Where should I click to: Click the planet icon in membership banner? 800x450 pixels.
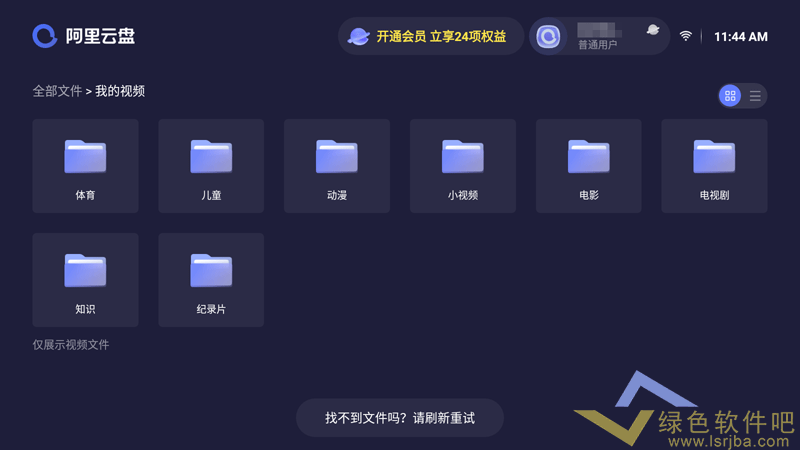(358, 36)
